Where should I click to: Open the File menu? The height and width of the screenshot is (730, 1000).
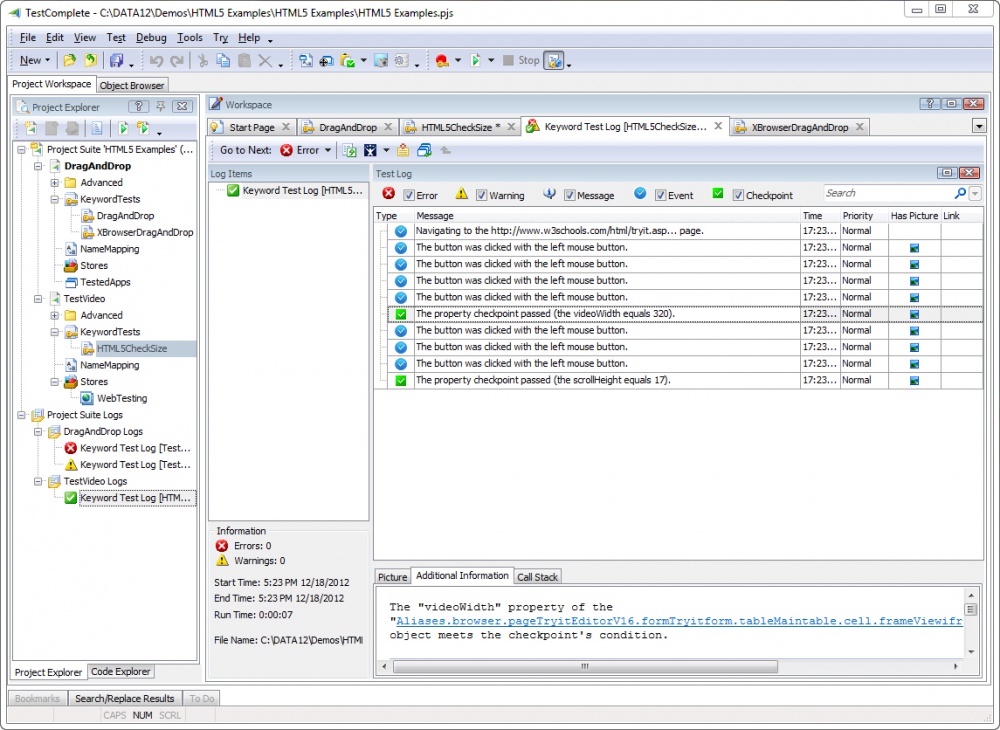pyautogui.click(x=28, y=38)
